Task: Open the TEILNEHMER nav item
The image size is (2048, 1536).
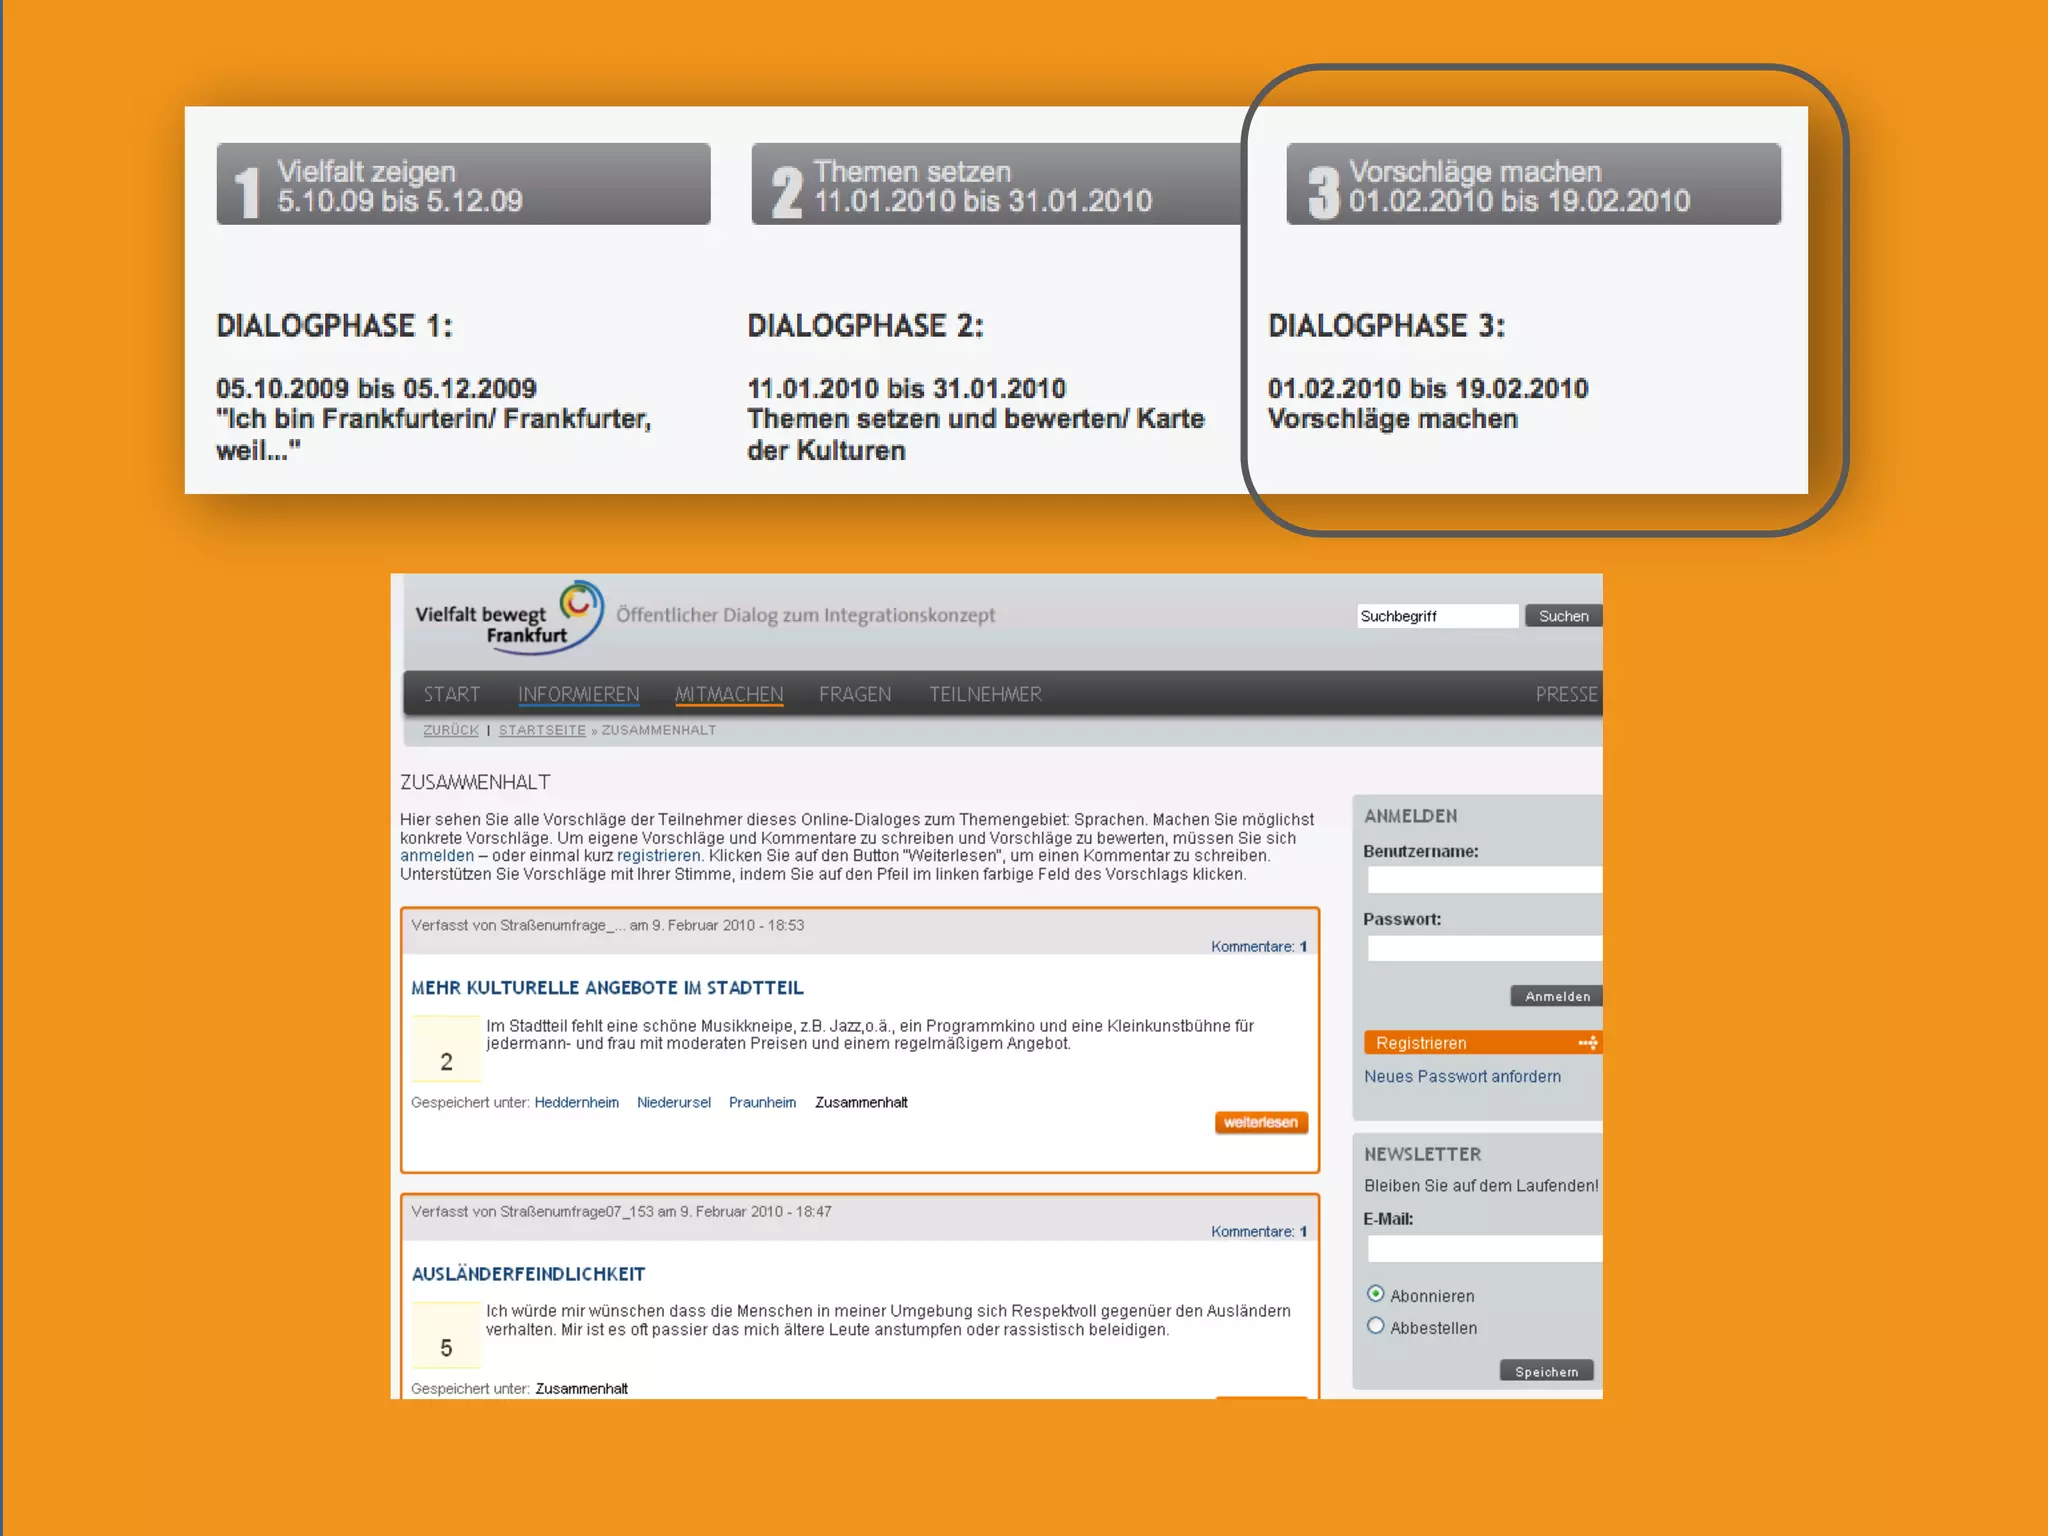Action: pyautogui.click(x=985, y=694)
